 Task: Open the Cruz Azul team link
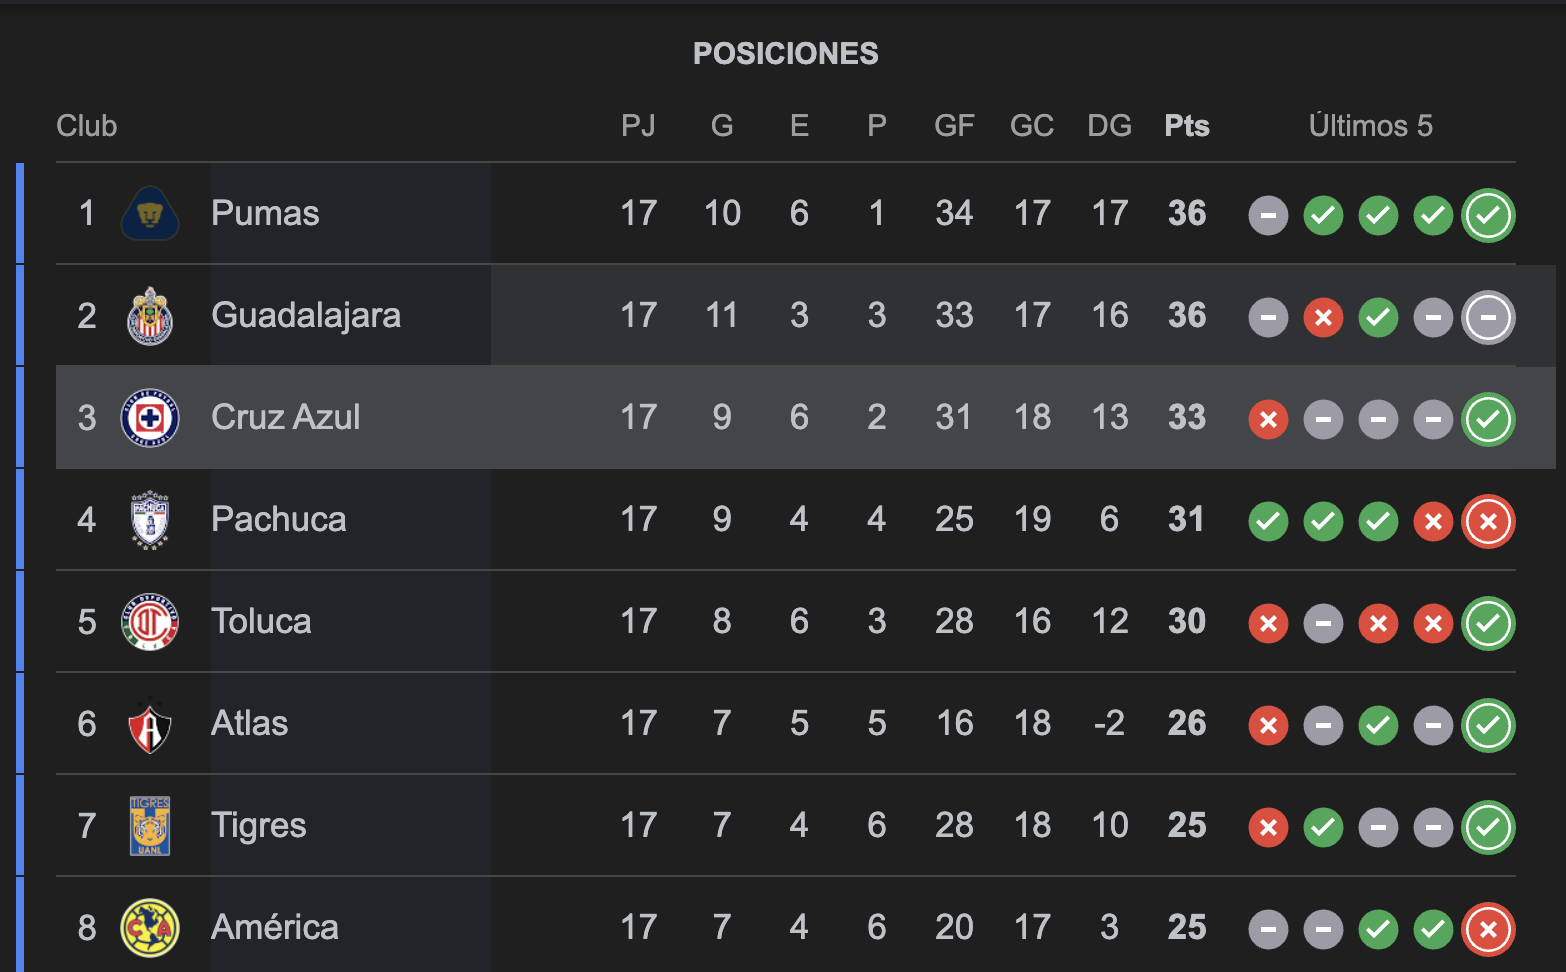pyautogui.click(x=285, y=417)
